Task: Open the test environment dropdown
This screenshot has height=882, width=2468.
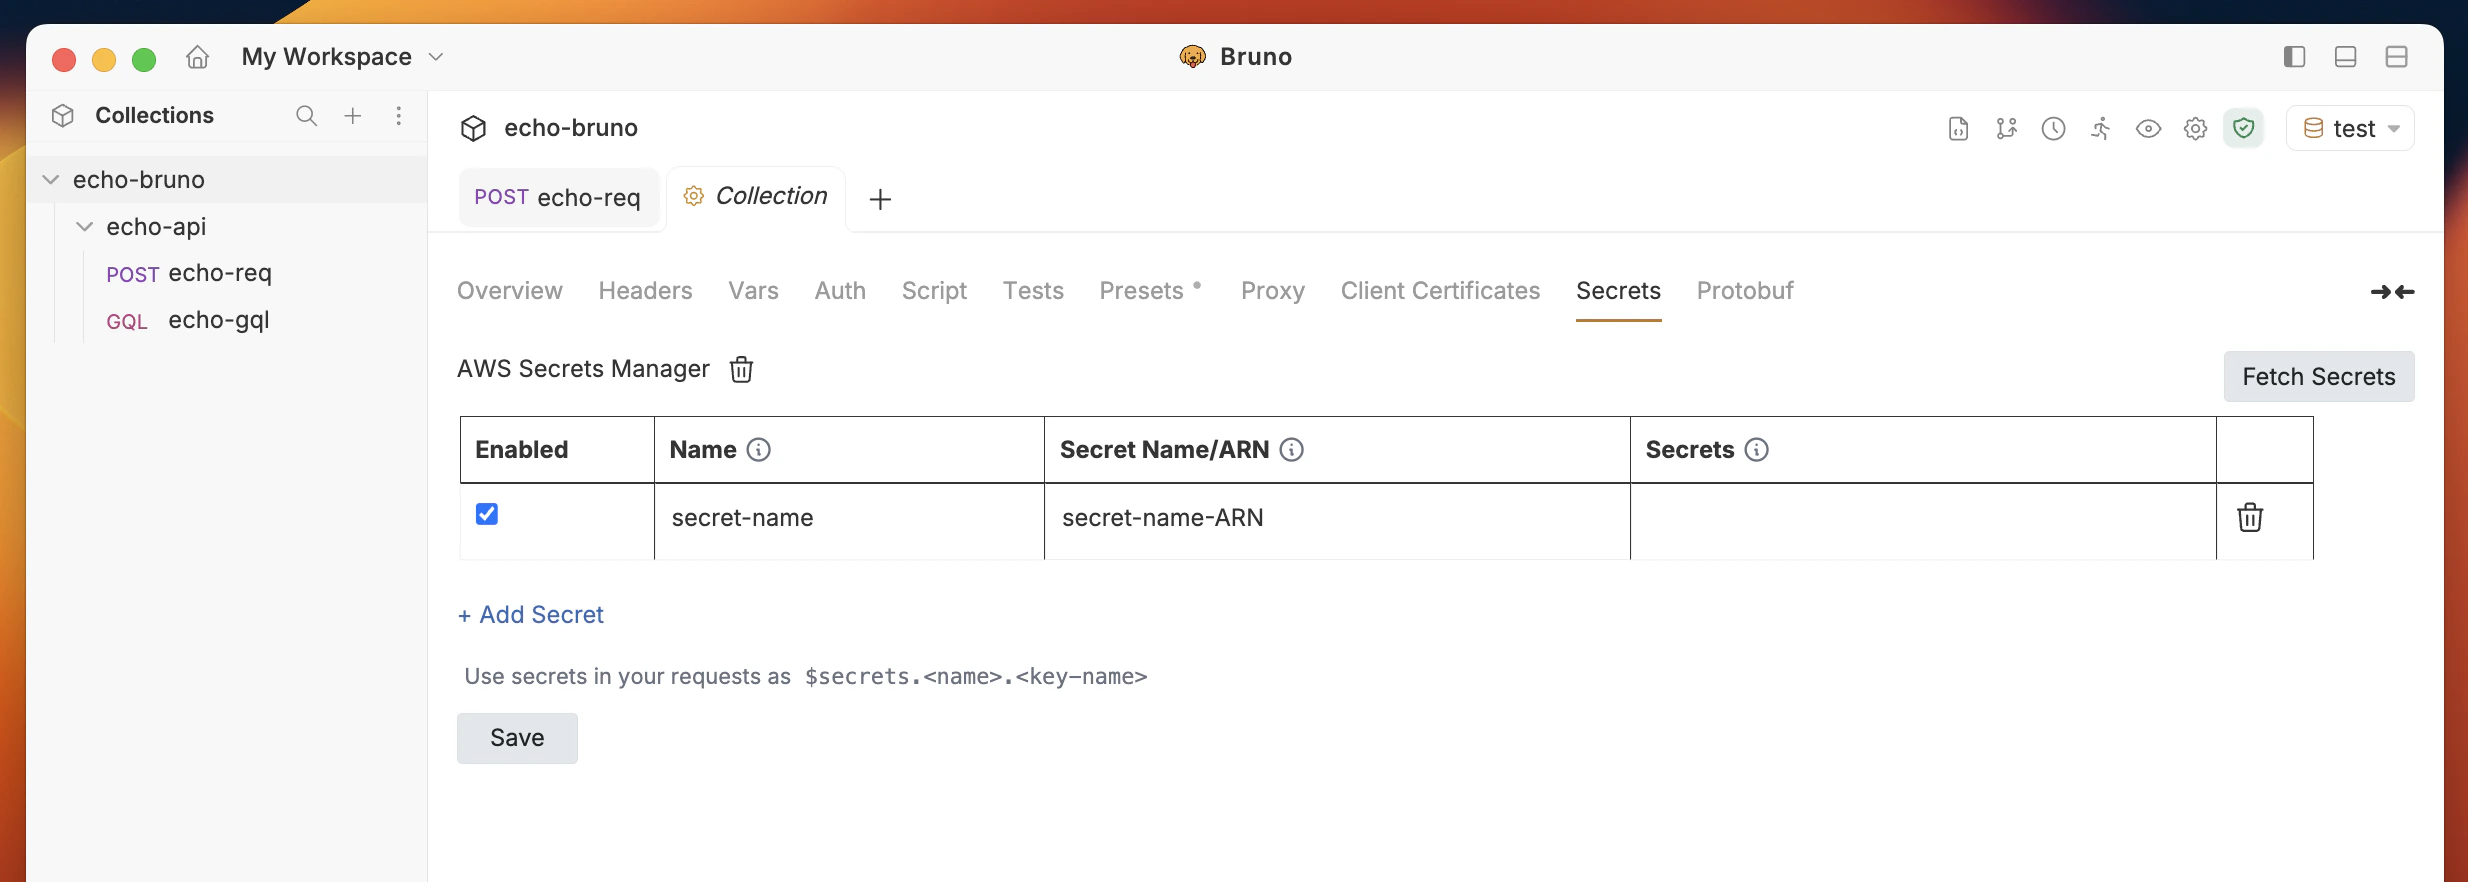Action: click(2350, 129)
